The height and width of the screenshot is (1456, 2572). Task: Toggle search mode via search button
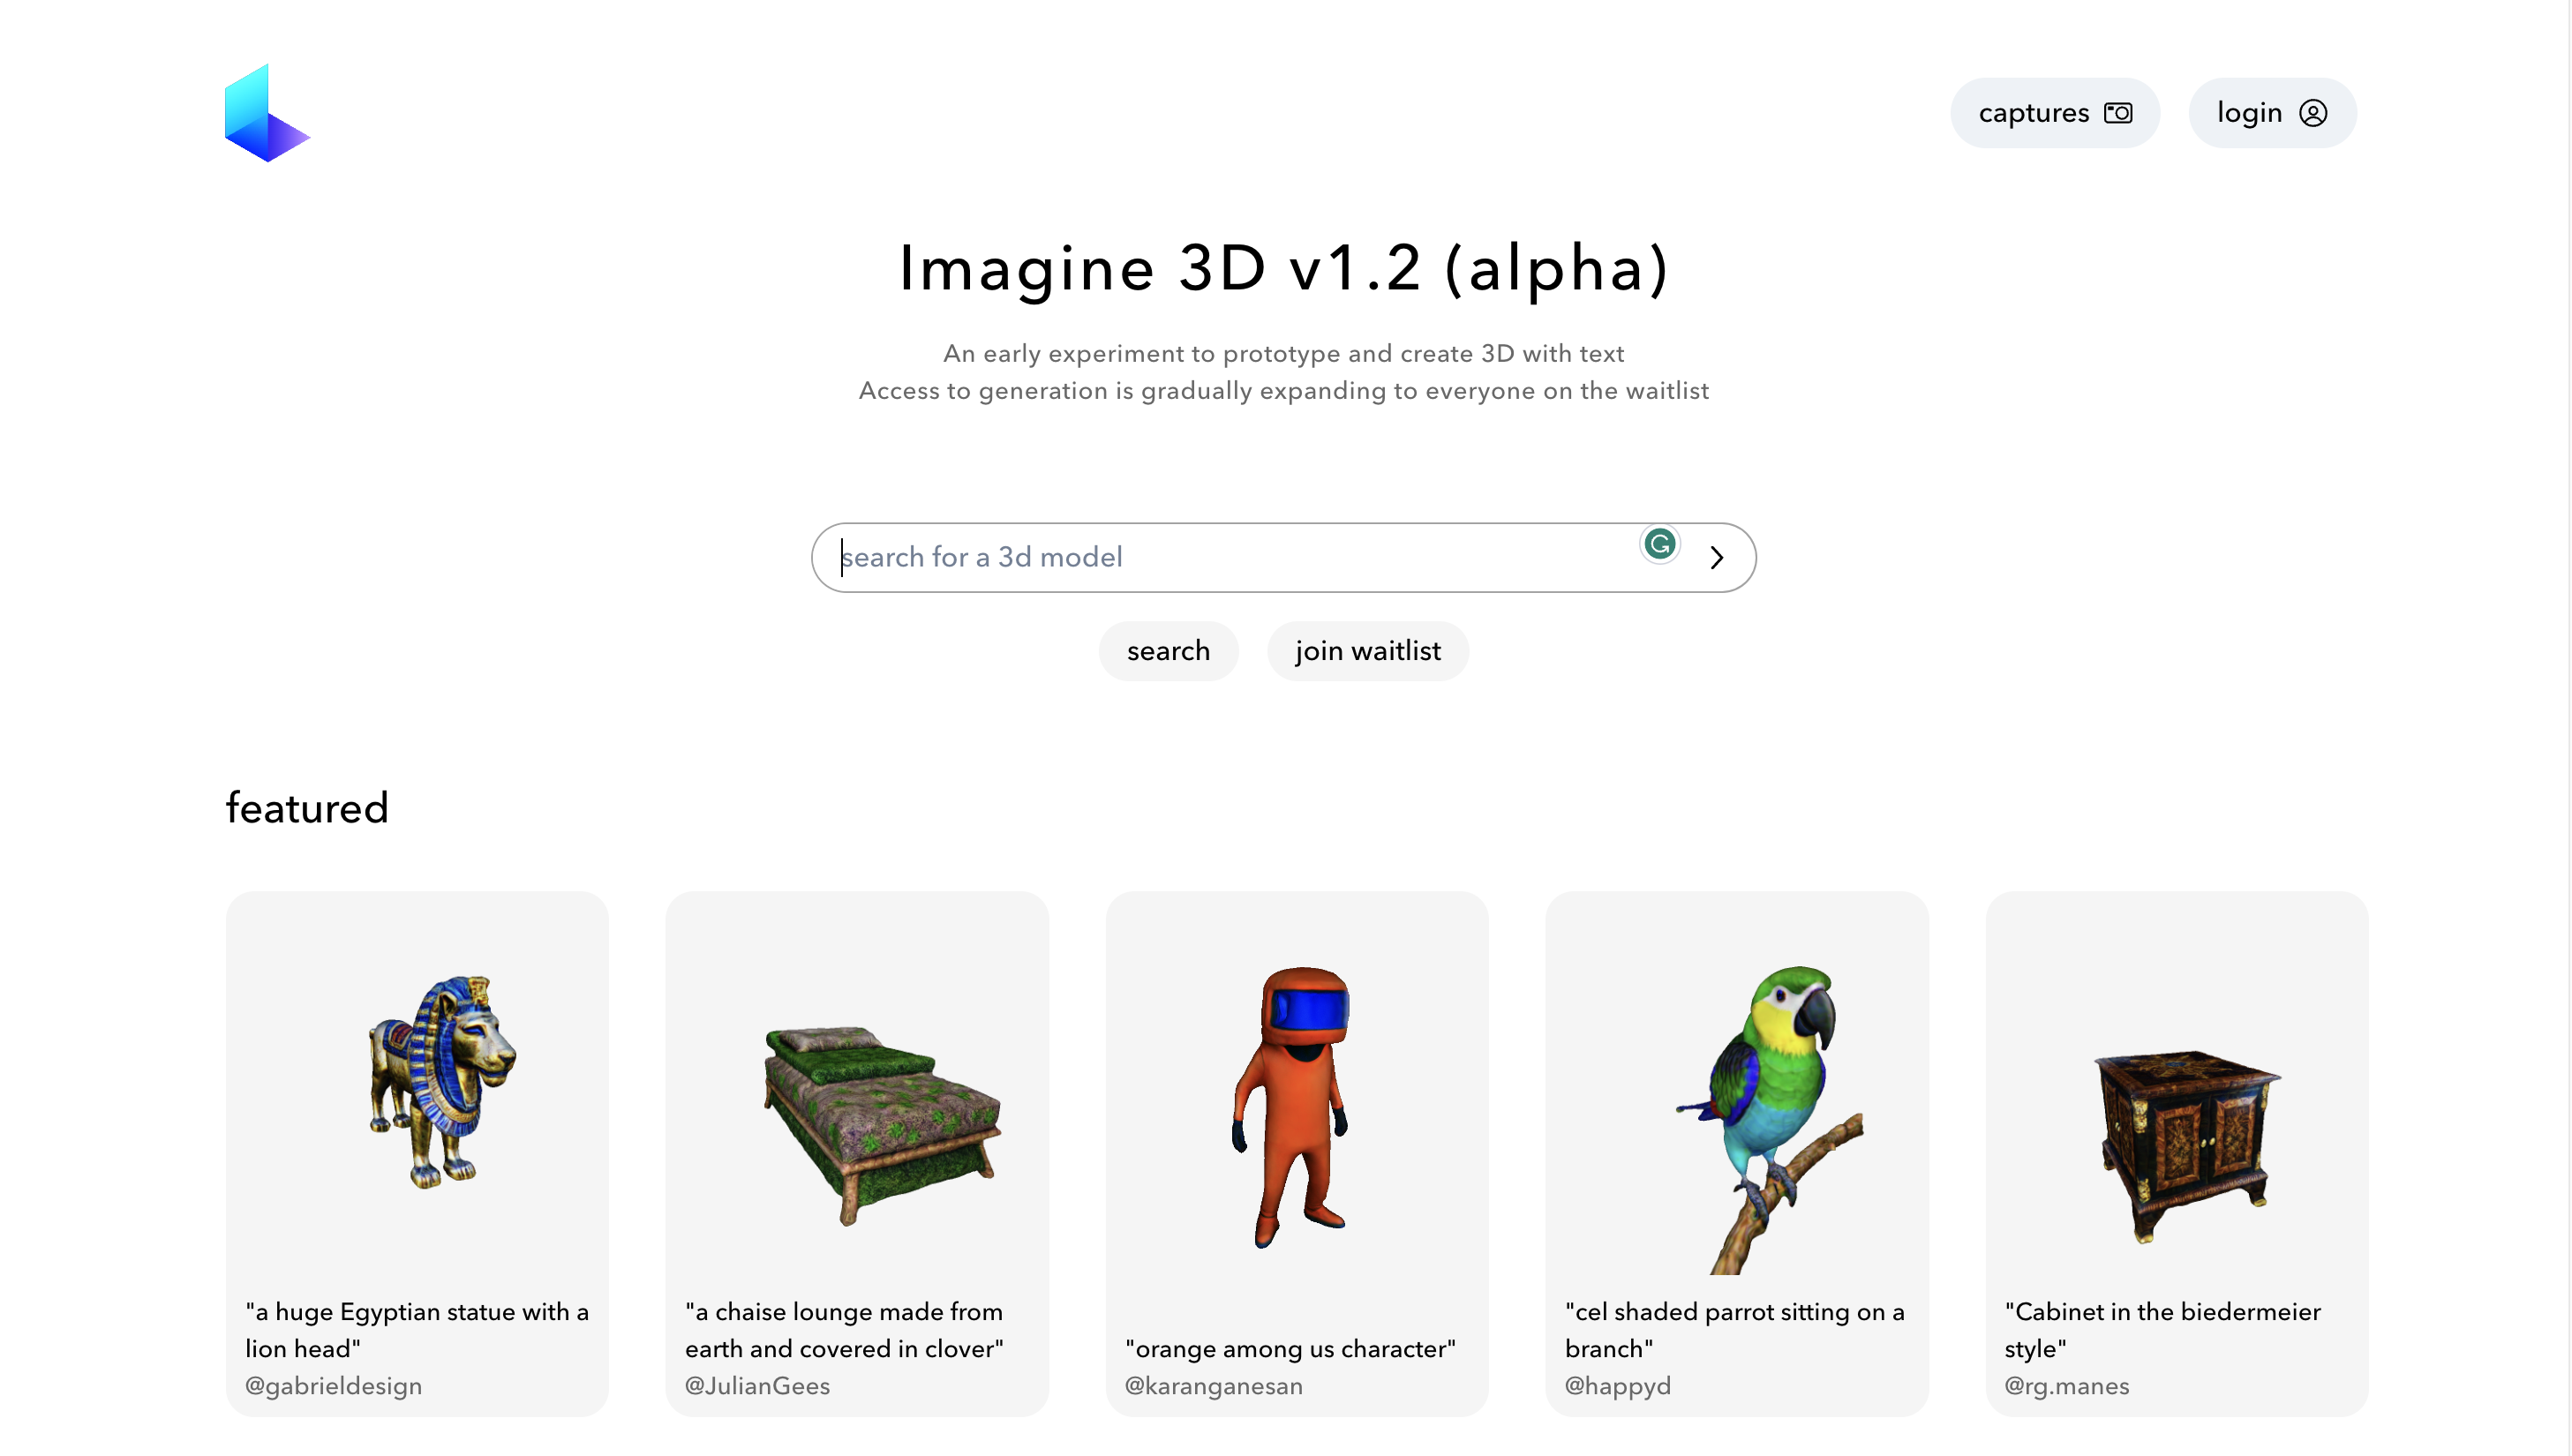[x=1169, y=650]
